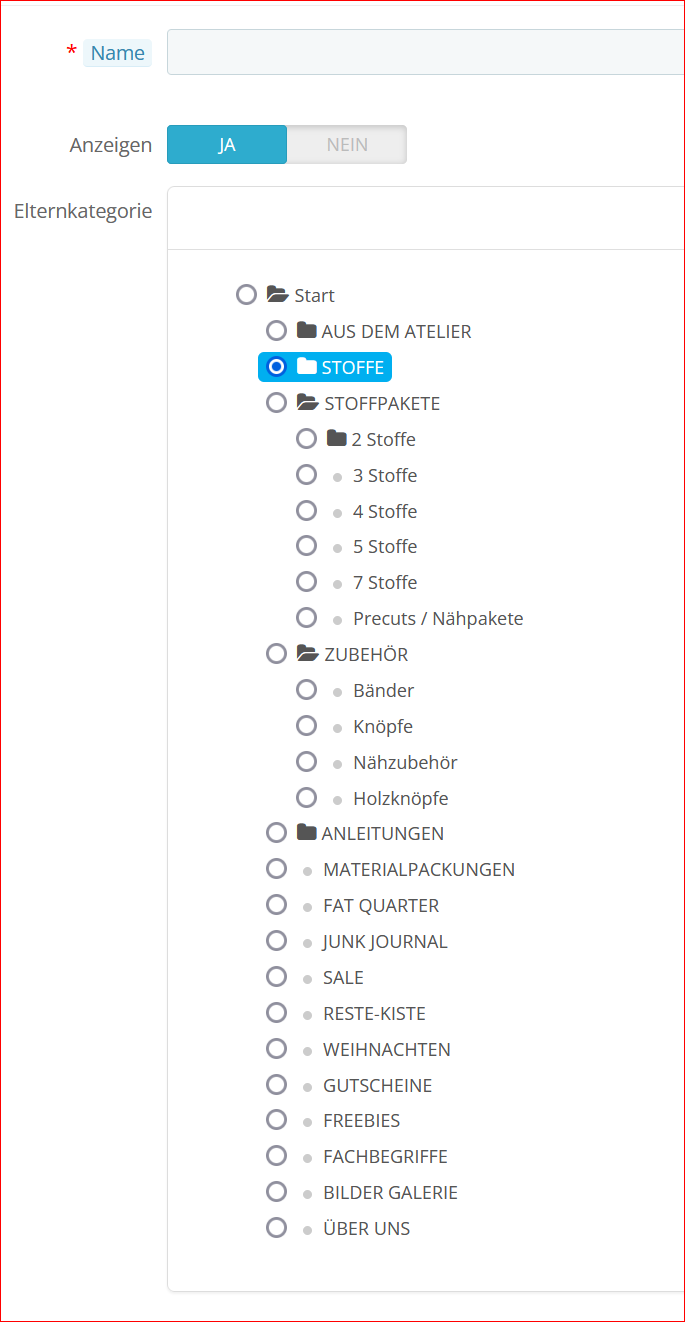The image size is (685, 1322).
Task: Choose the Knöpfe category radio button
Action: click(307, 725)
